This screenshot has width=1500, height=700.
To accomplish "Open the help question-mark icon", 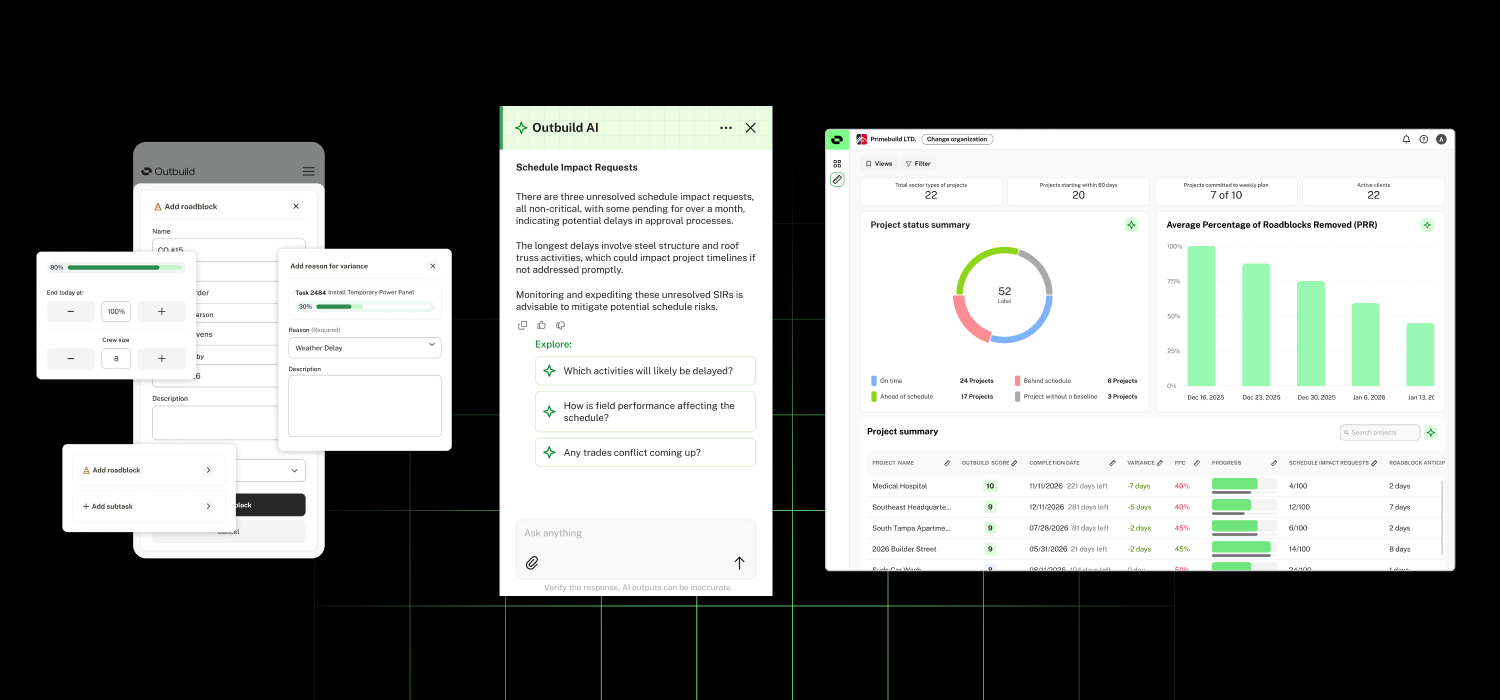I will click(1424, 139).
